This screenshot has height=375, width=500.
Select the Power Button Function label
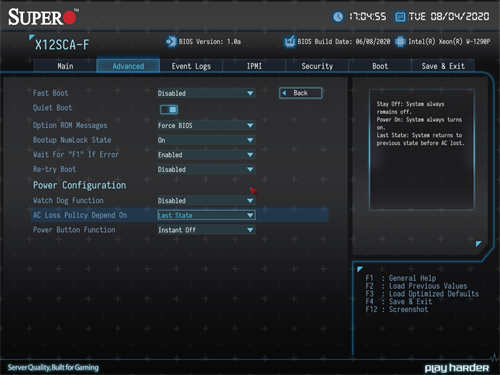pos(74,230)
